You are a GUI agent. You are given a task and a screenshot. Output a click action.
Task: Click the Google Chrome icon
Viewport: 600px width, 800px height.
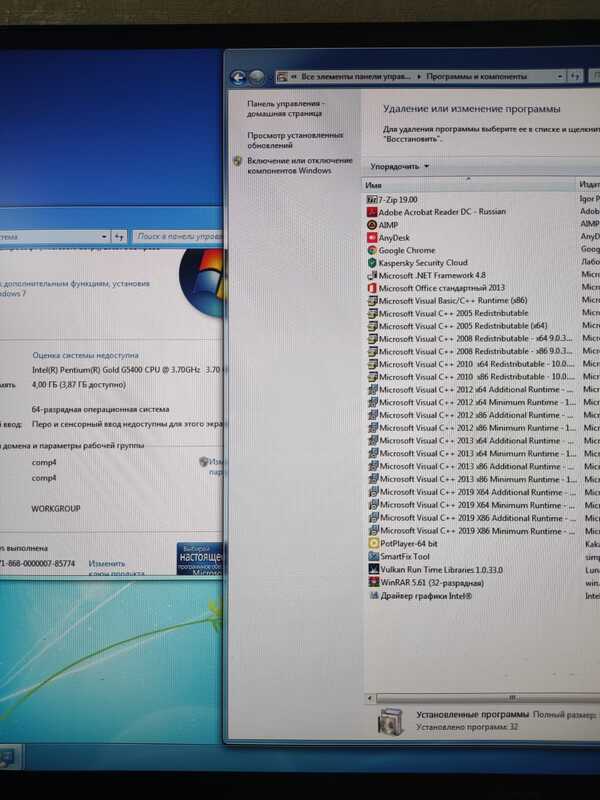point(372,251)
